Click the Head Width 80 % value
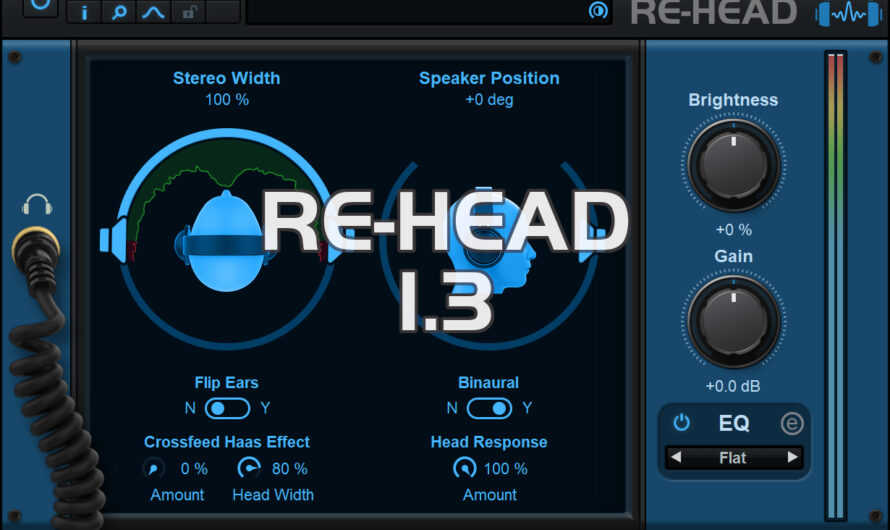890x530 pixels. [289, 469]
